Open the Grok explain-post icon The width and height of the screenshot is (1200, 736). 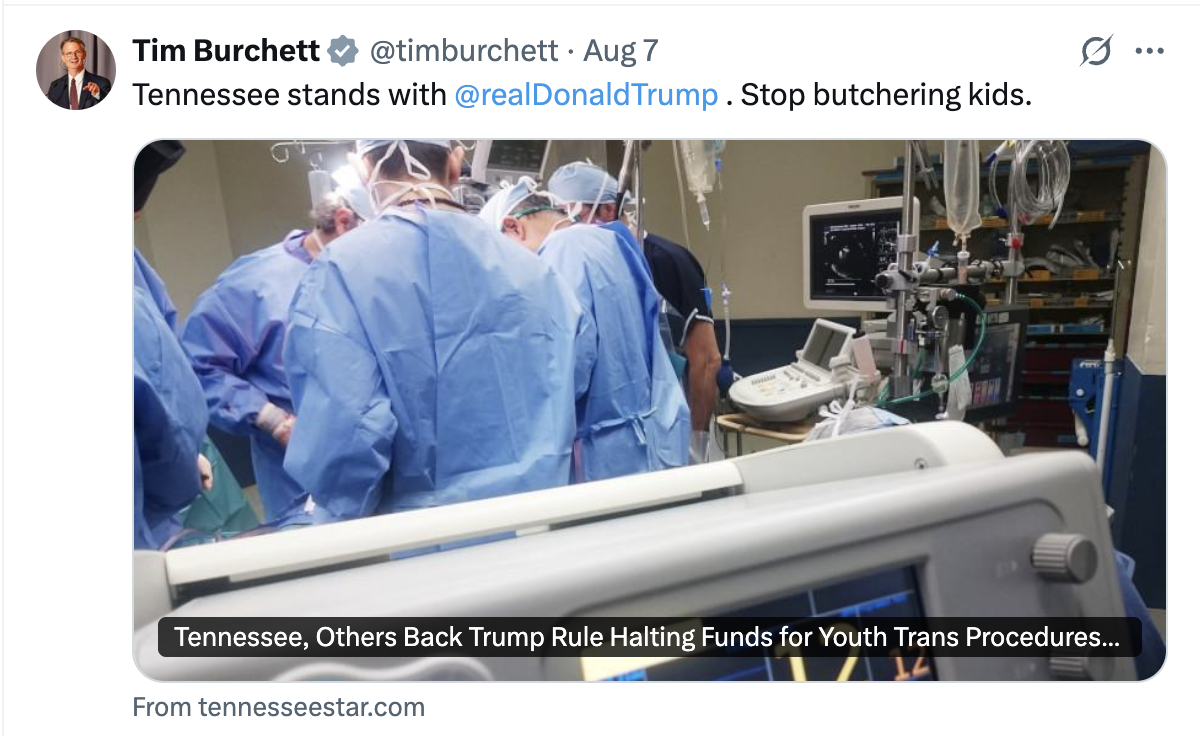(x=1096, y=50)
